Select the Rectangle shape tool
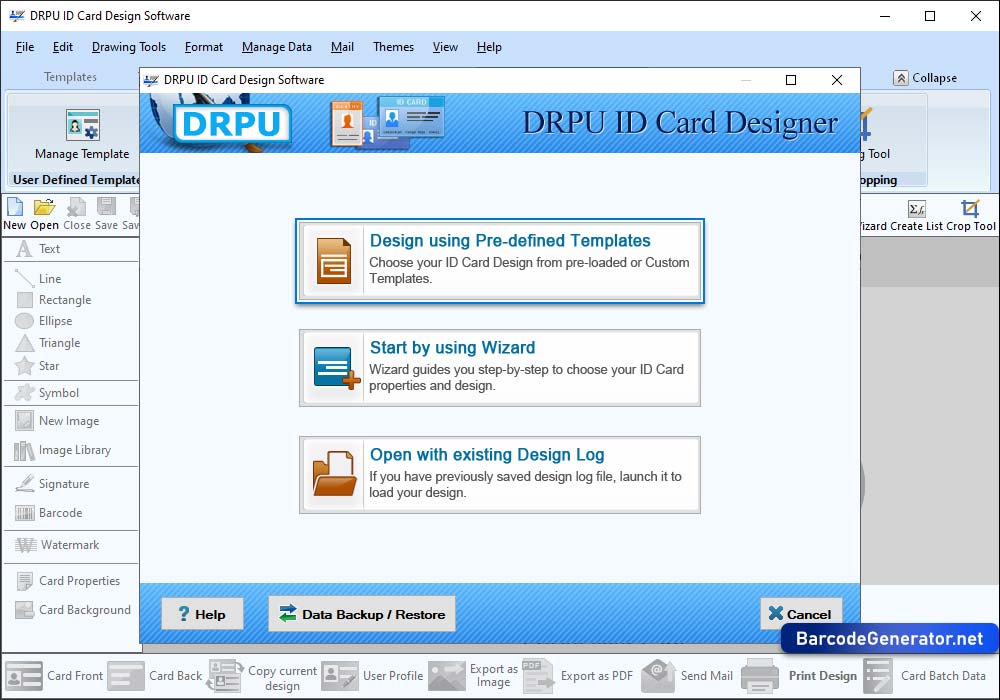1000x700 pixels. pos(54,300)
